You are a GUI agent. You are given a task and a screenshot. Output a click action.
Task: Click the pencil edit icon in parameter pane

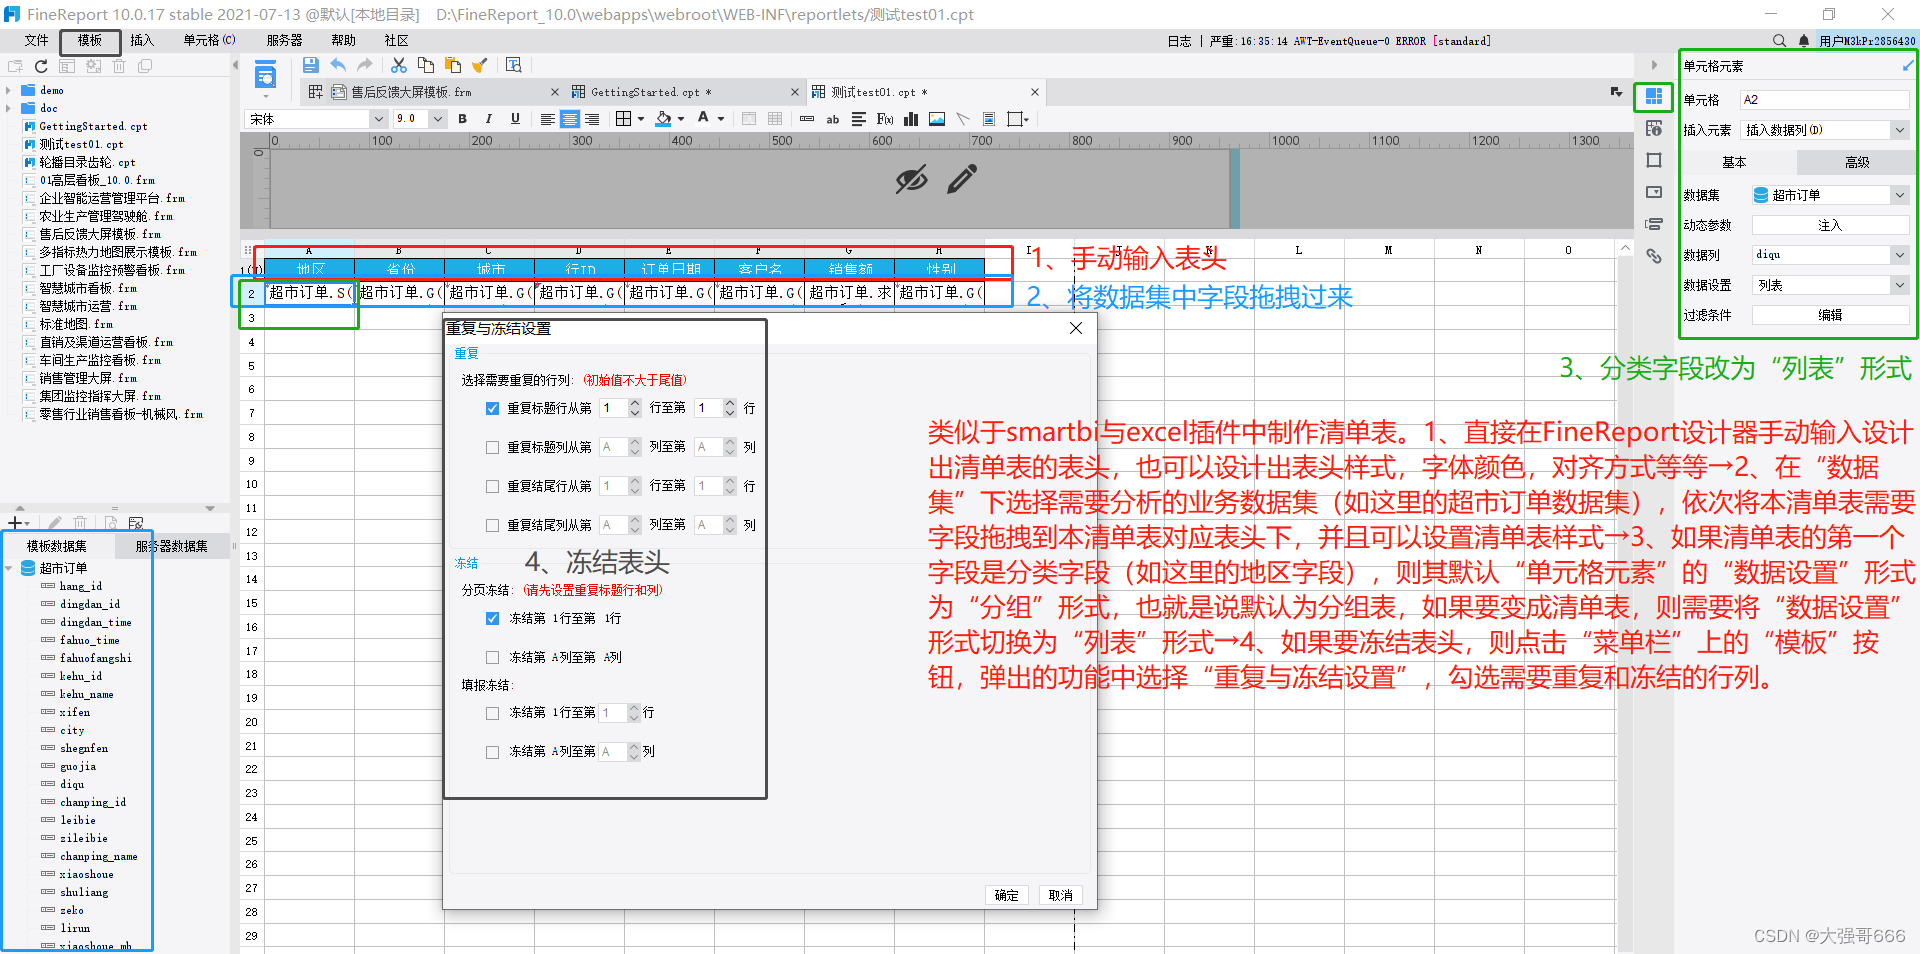click(x=962, y=180)
